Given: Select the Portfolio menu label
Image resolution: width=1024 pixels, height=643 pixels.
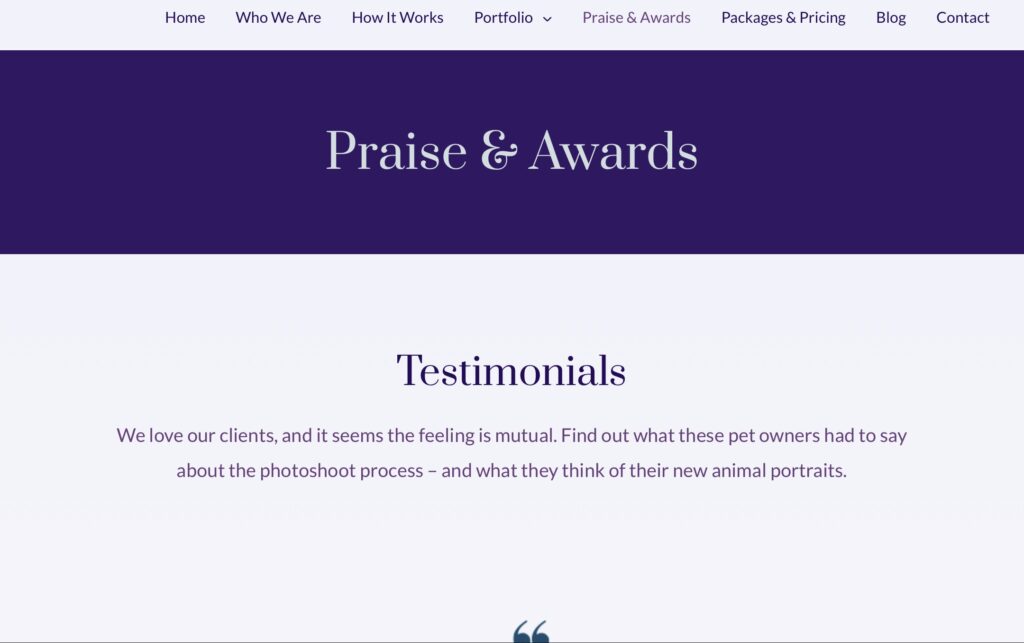Looking at the screenshot, I should click(503, 18).
